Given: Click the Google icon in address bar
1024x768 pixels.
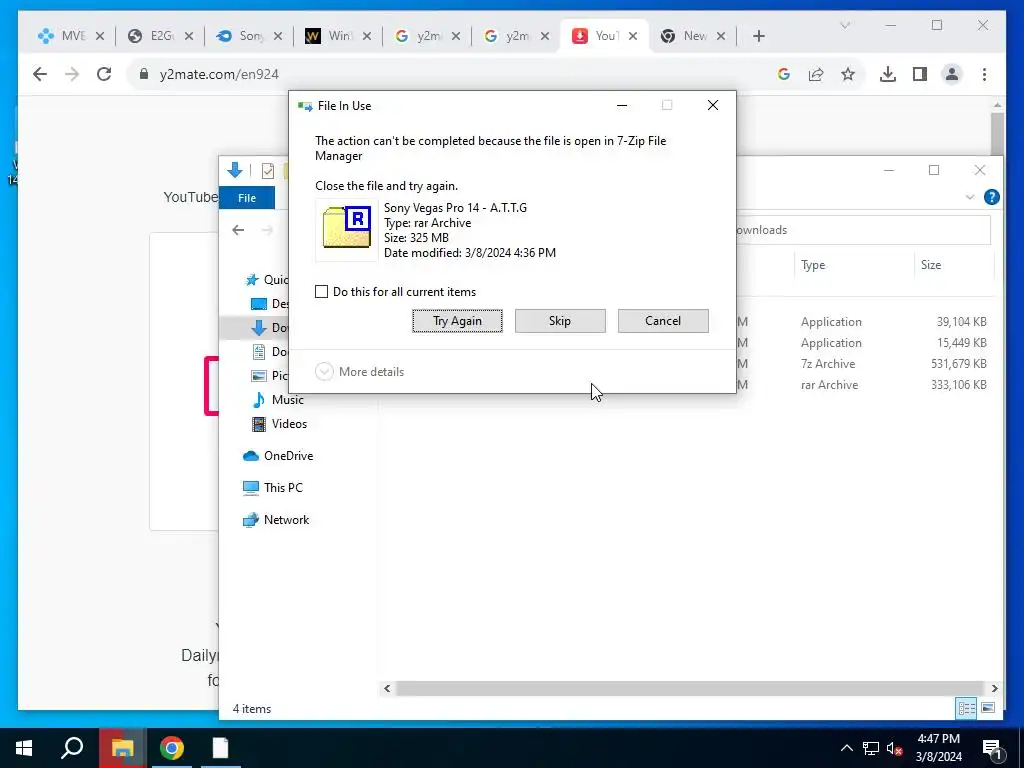Looking at the screenshot, I should 784,74.
